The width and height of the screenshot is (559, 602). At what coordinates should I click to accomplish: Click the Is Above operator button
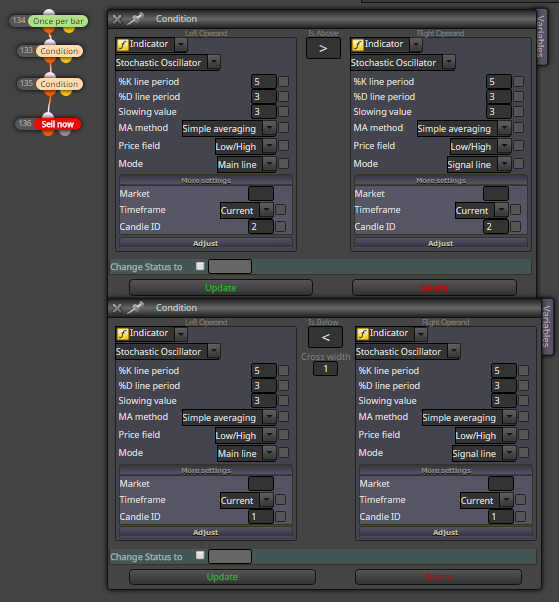323,48
